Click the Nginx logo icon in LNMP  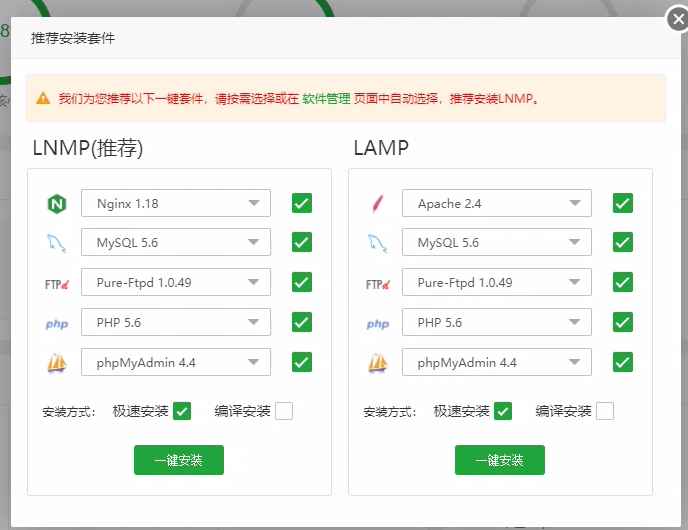57,204
